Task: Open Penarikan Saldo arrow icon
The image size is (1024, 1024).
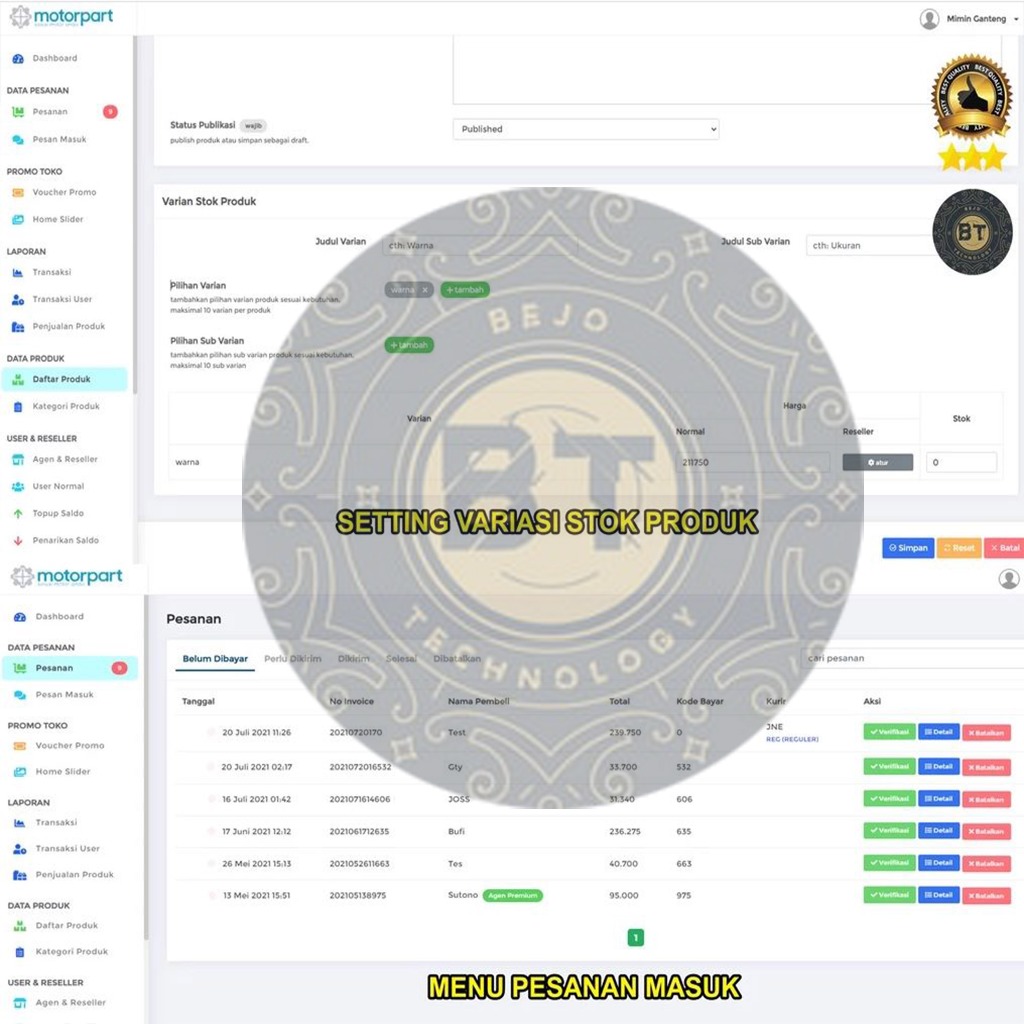Action: [18, 541]
